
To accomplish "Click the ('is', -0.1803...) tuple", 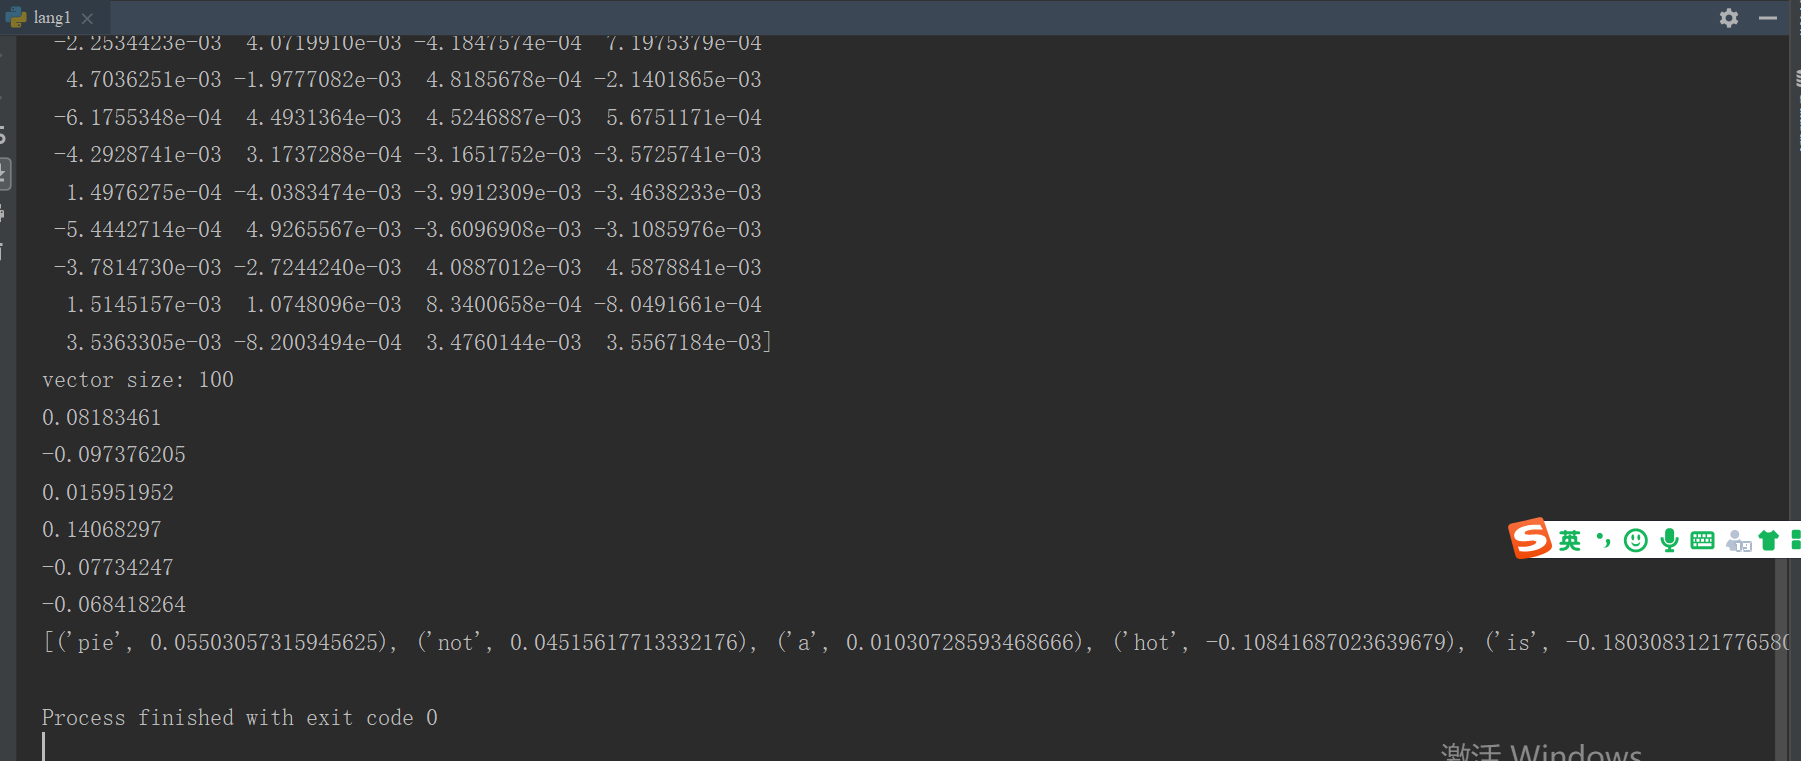I will (1636, 643).
